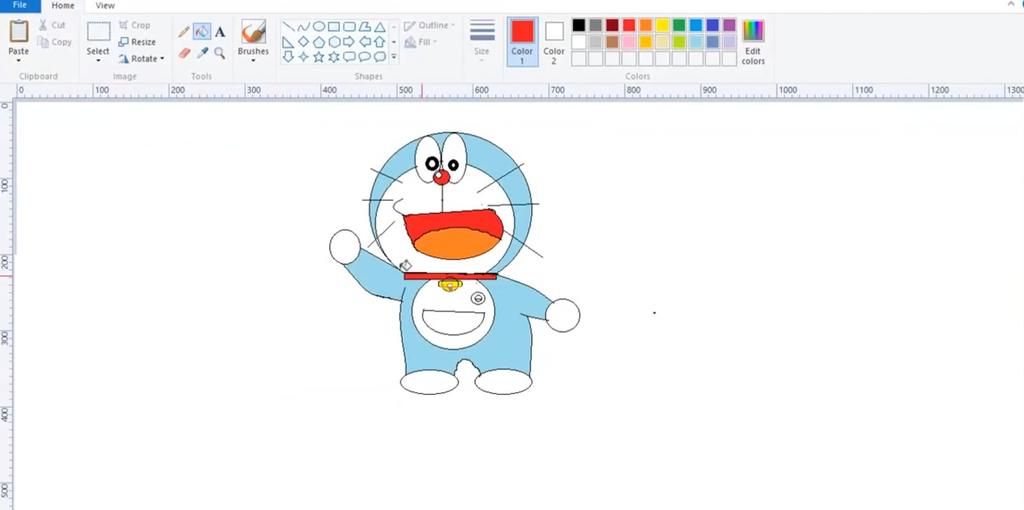Choose the Five-point star shape

(319, 57)
